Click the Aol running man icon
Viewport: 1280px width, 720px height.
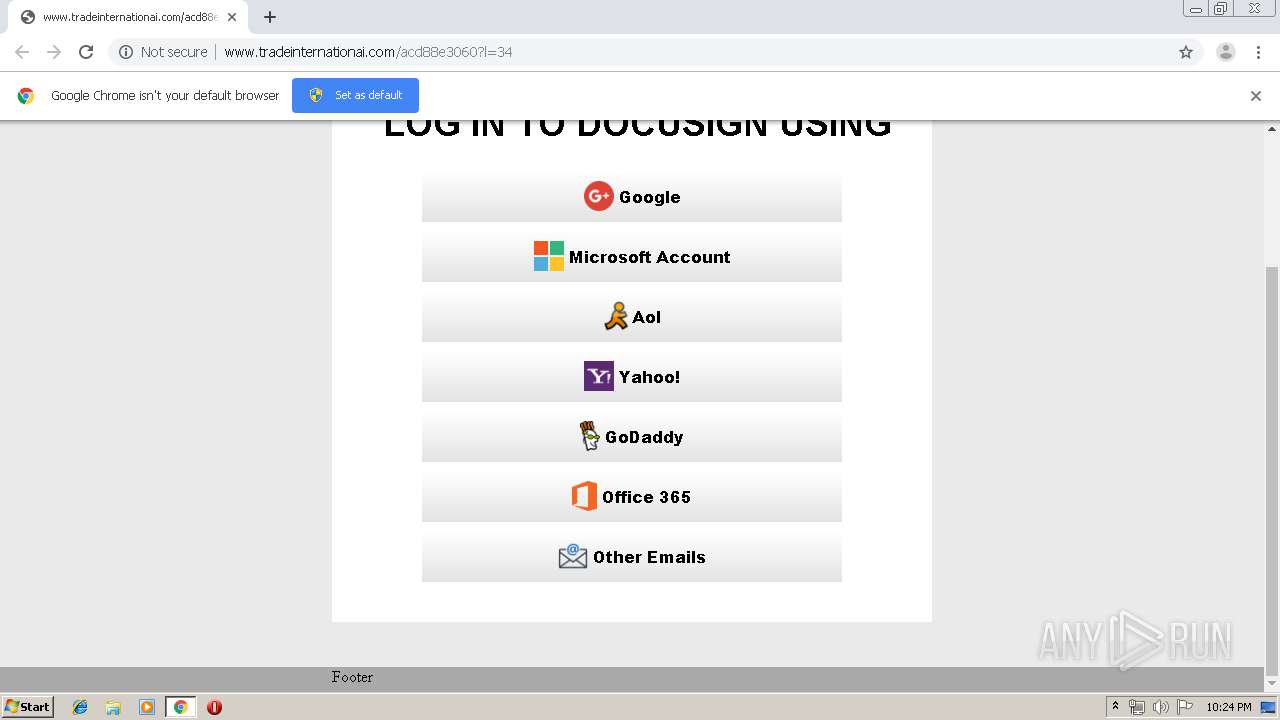(615, 316)
